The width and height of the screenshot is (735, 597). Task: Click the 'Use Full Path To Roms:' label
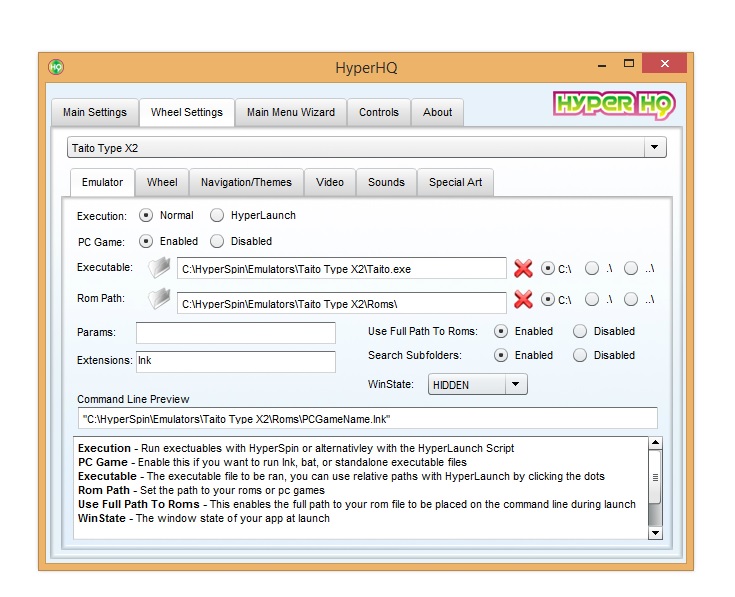[423, 331]
